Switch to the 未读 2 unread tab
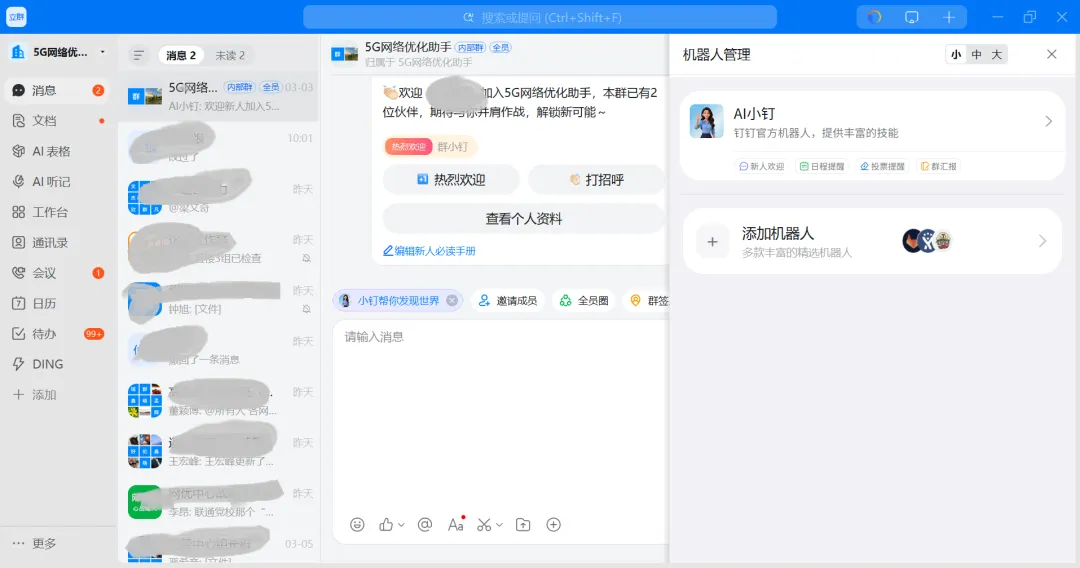This screenshot has width=1080, height=568. click(230, 55)
